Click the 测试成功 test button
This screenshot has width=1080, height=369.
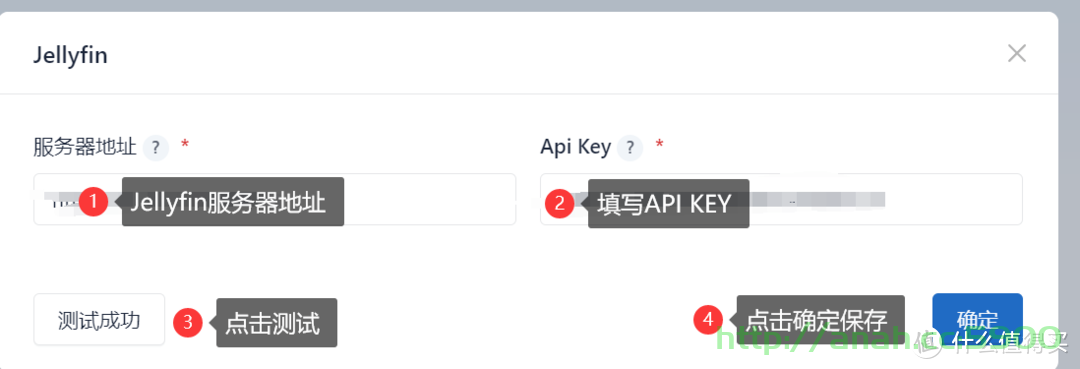[x=99, y=319]
